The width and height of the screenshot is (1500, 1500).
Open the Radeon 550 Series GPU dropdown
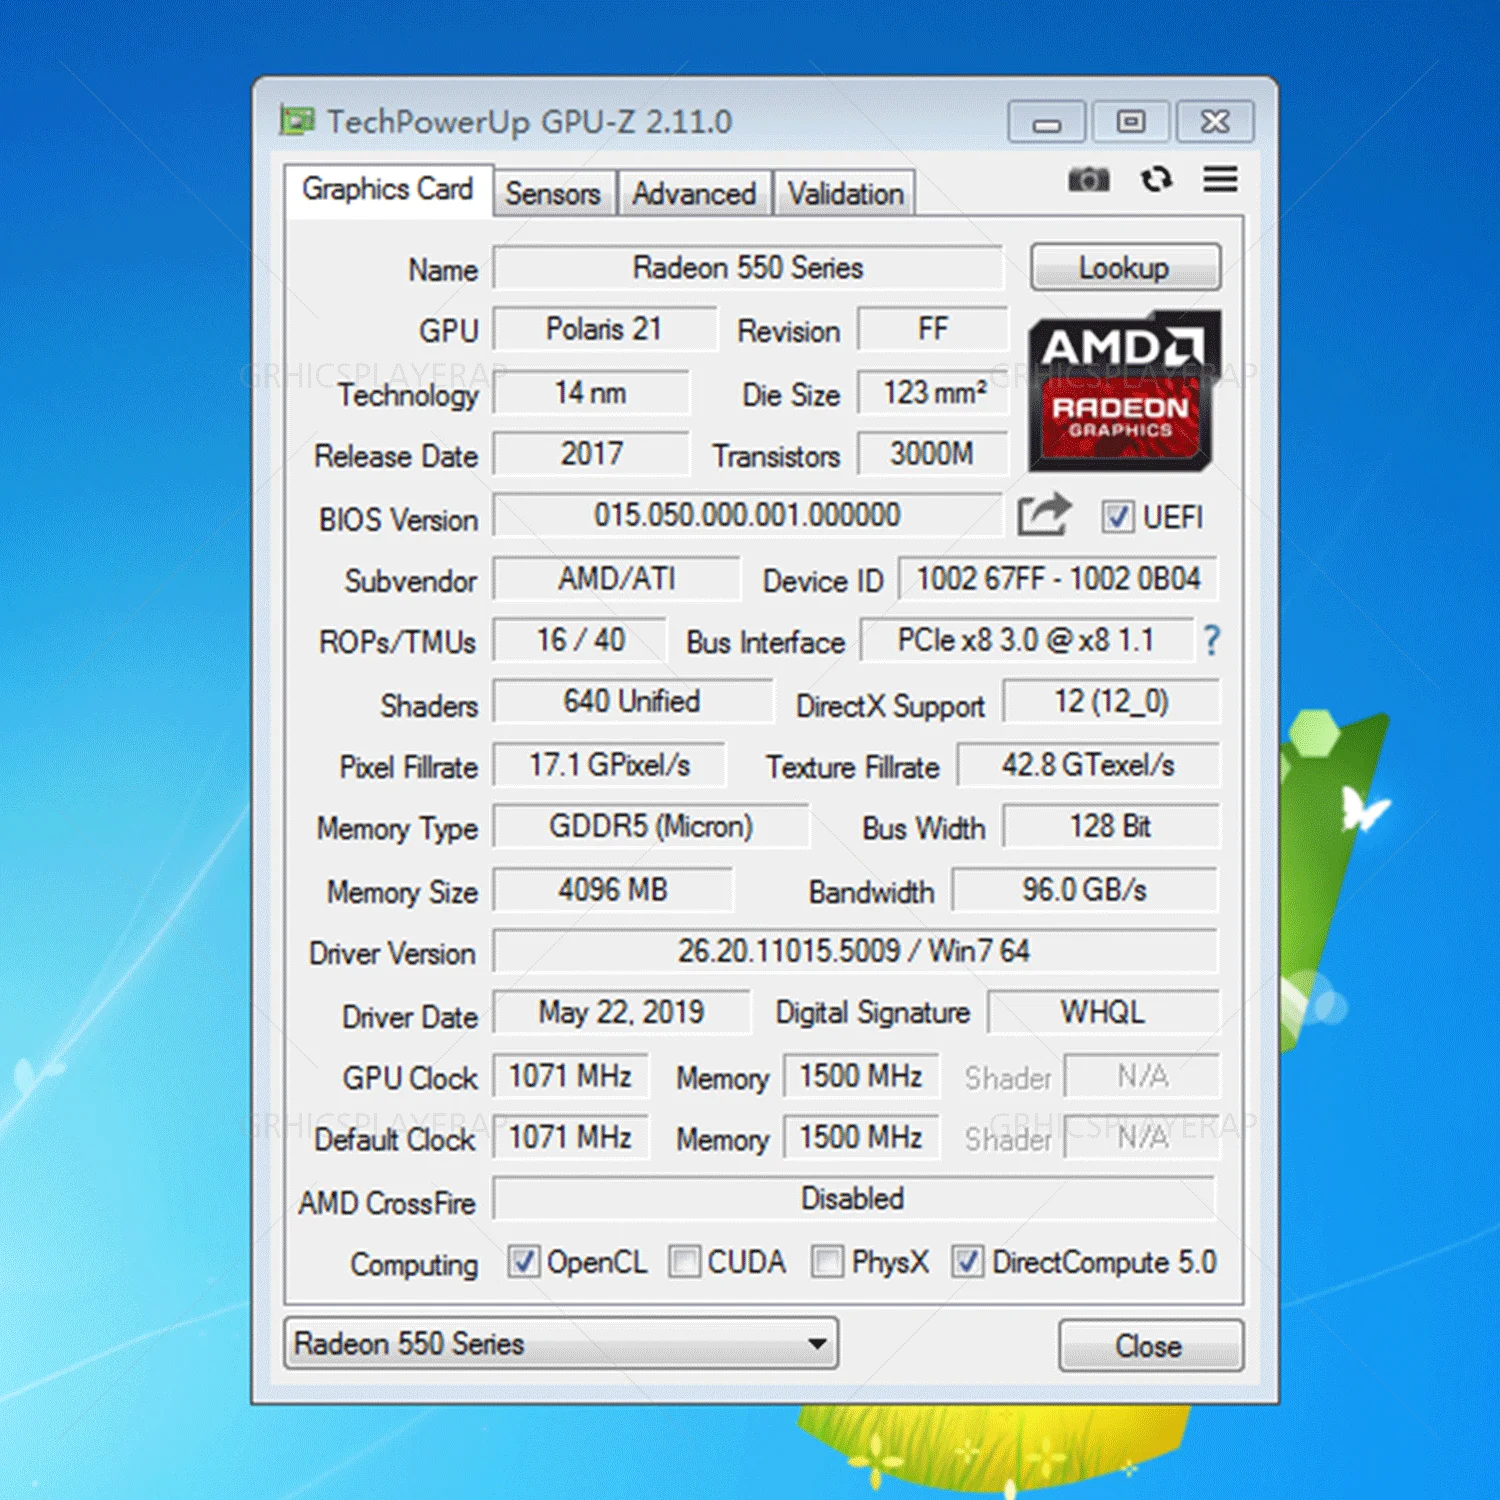pyautogui.click(x=561, y=1343)
